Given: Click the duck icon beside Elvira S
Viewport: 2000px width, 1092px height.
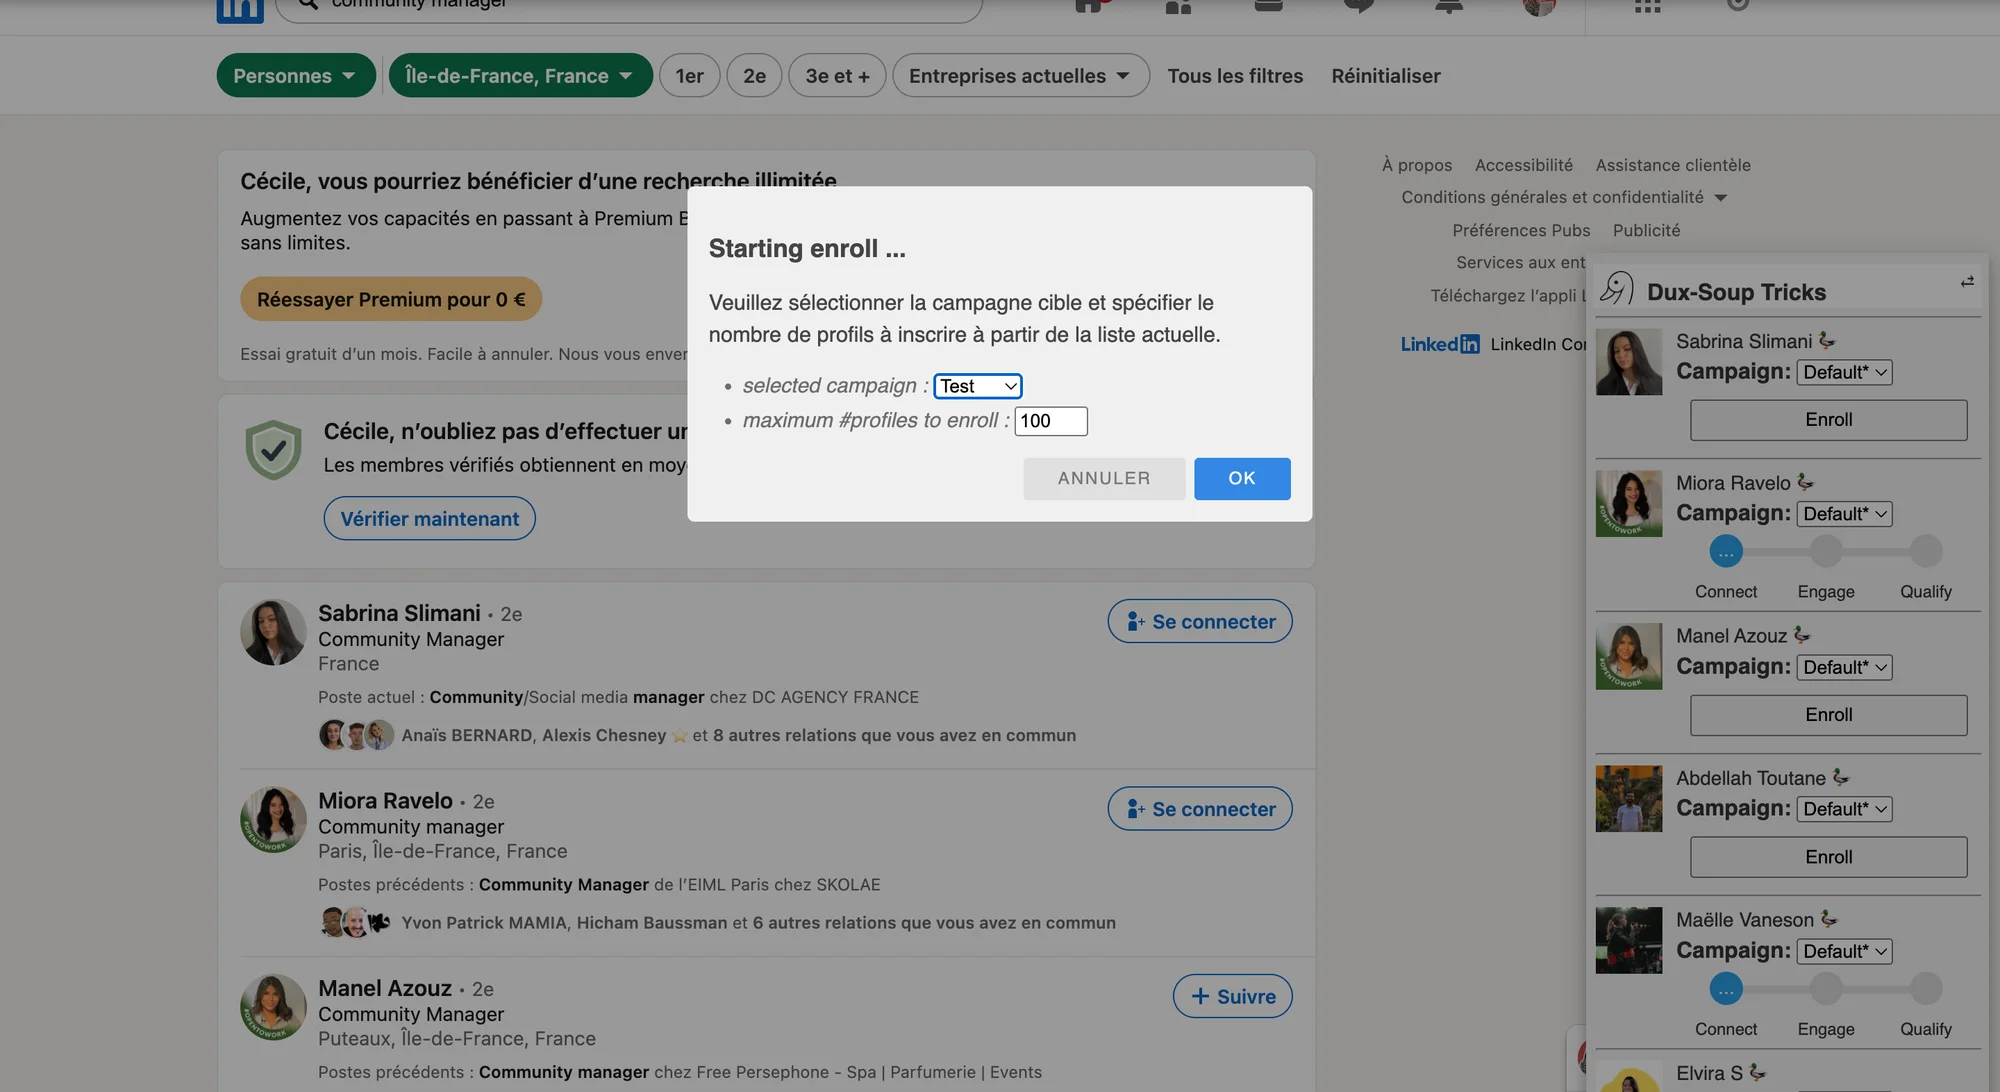Looking at the screenshot, I should click(1757, 1072).
